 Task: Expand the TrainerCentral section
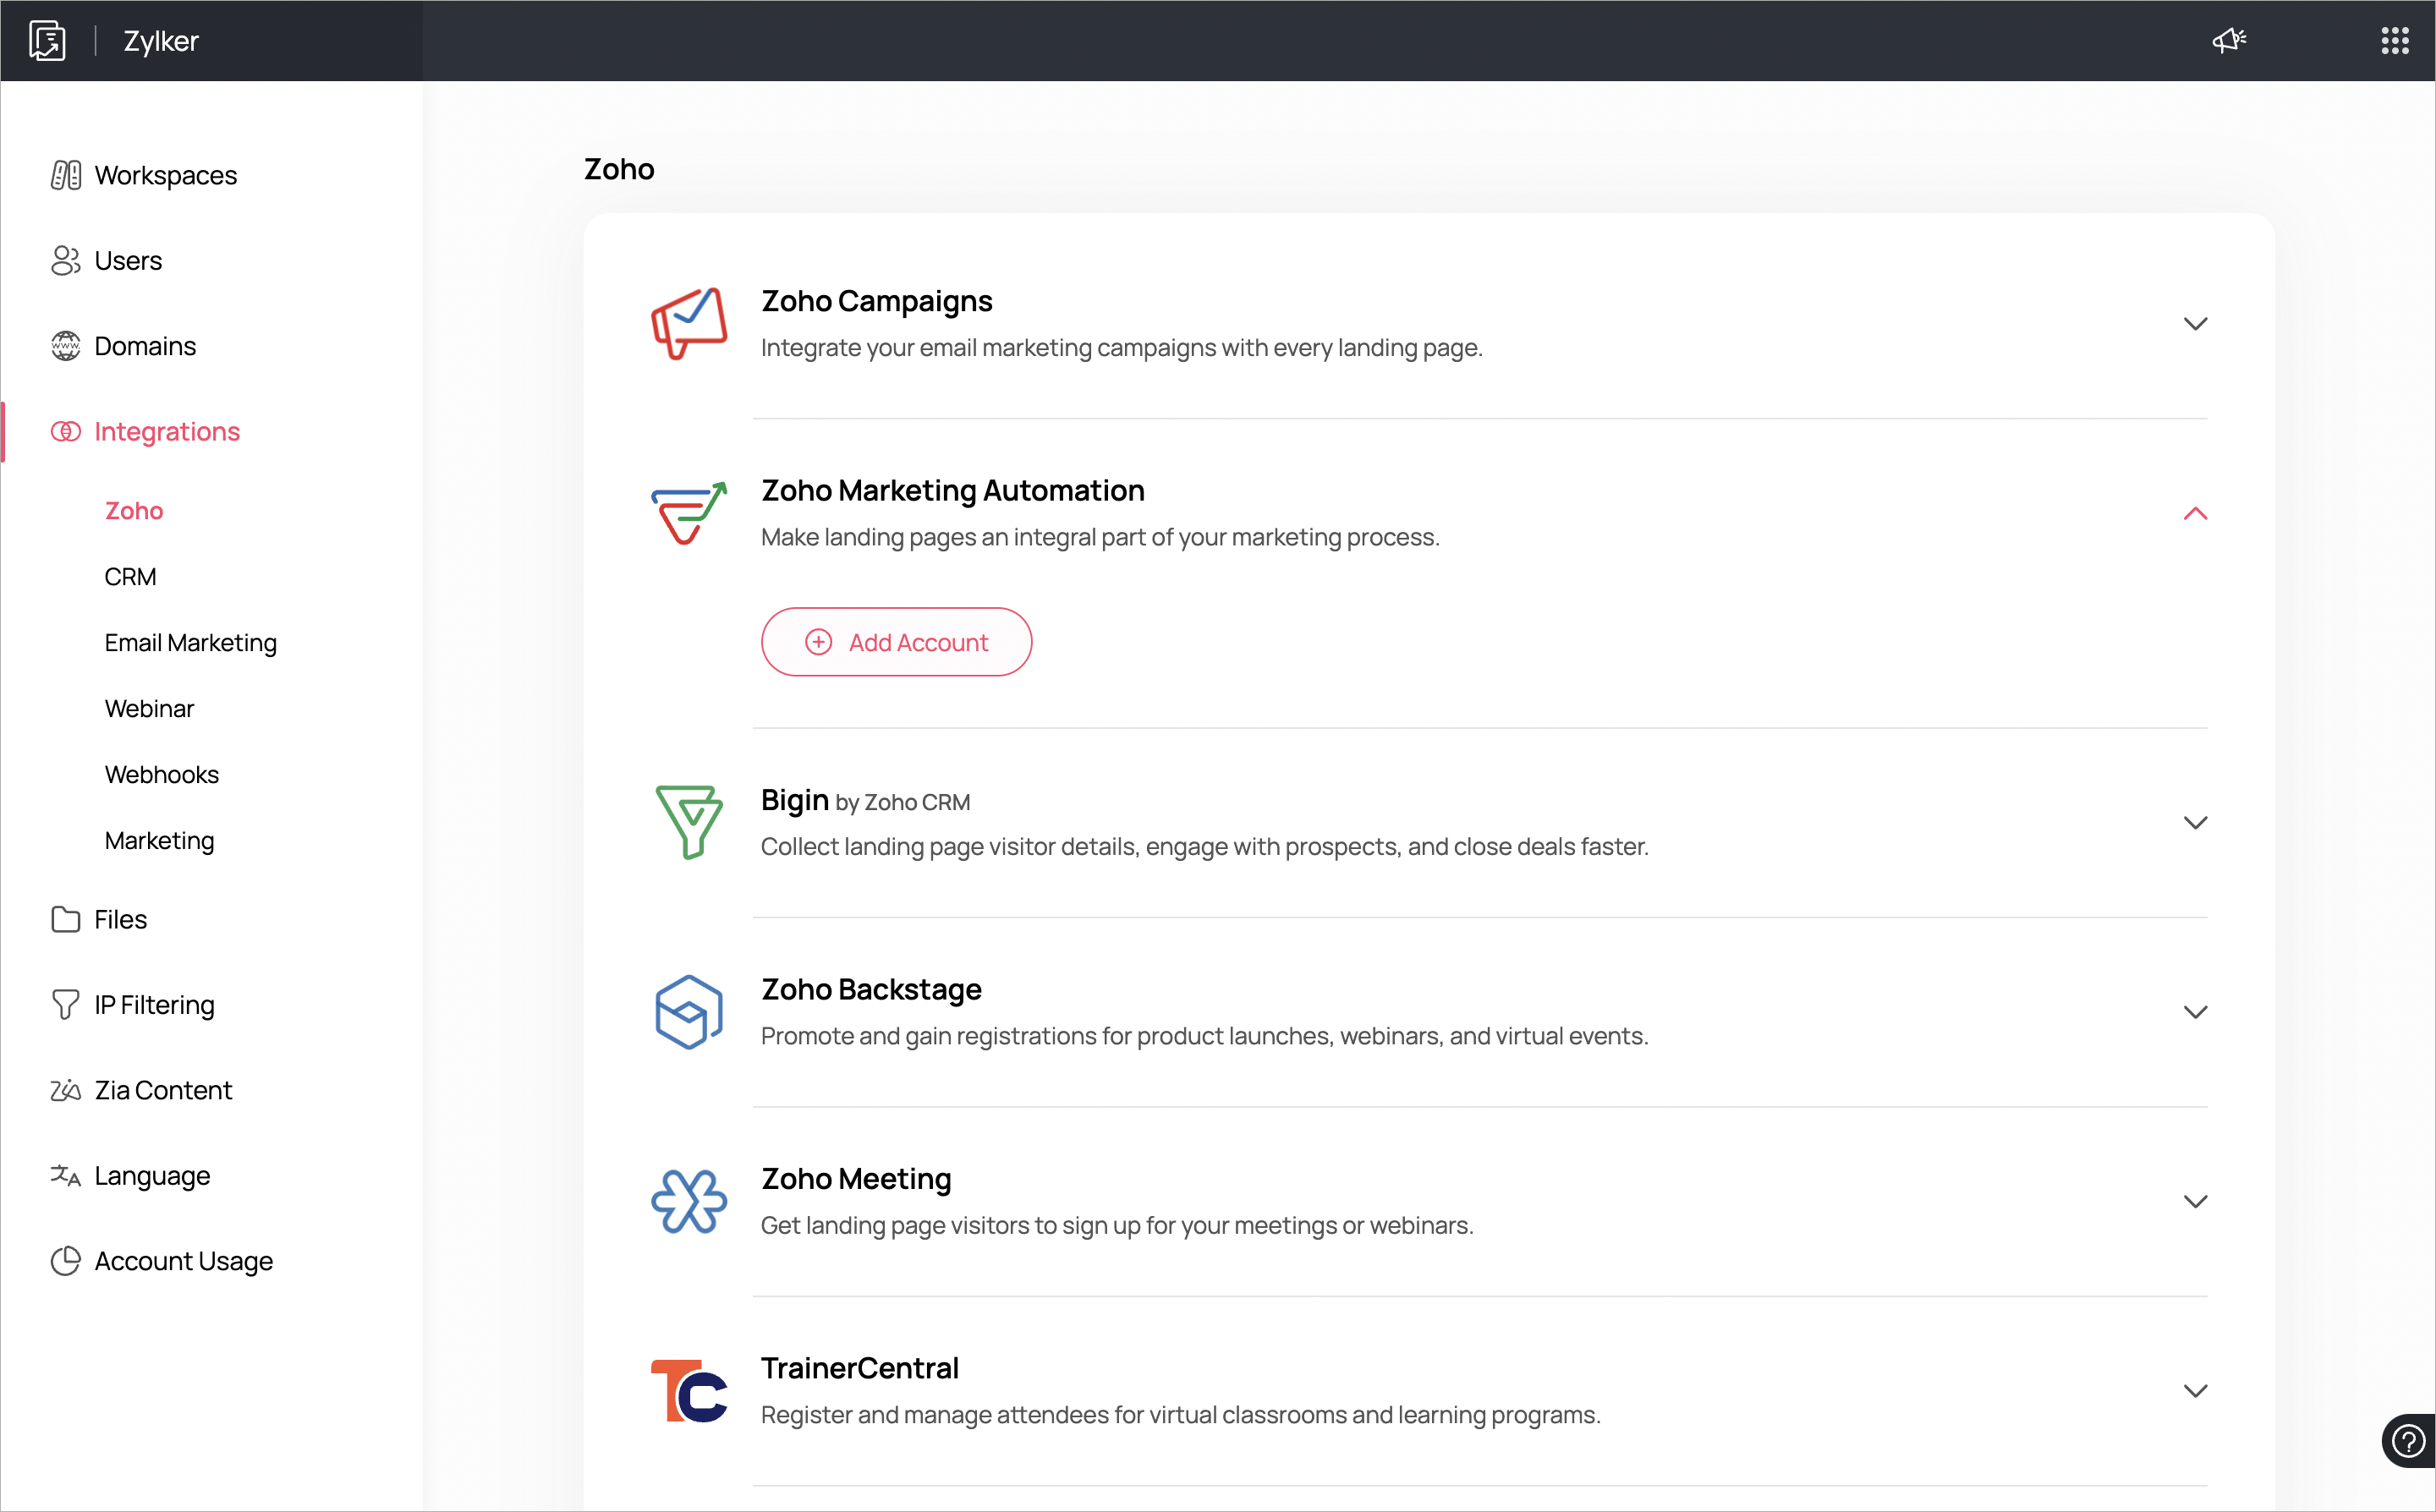[x=2194, y=1390]
